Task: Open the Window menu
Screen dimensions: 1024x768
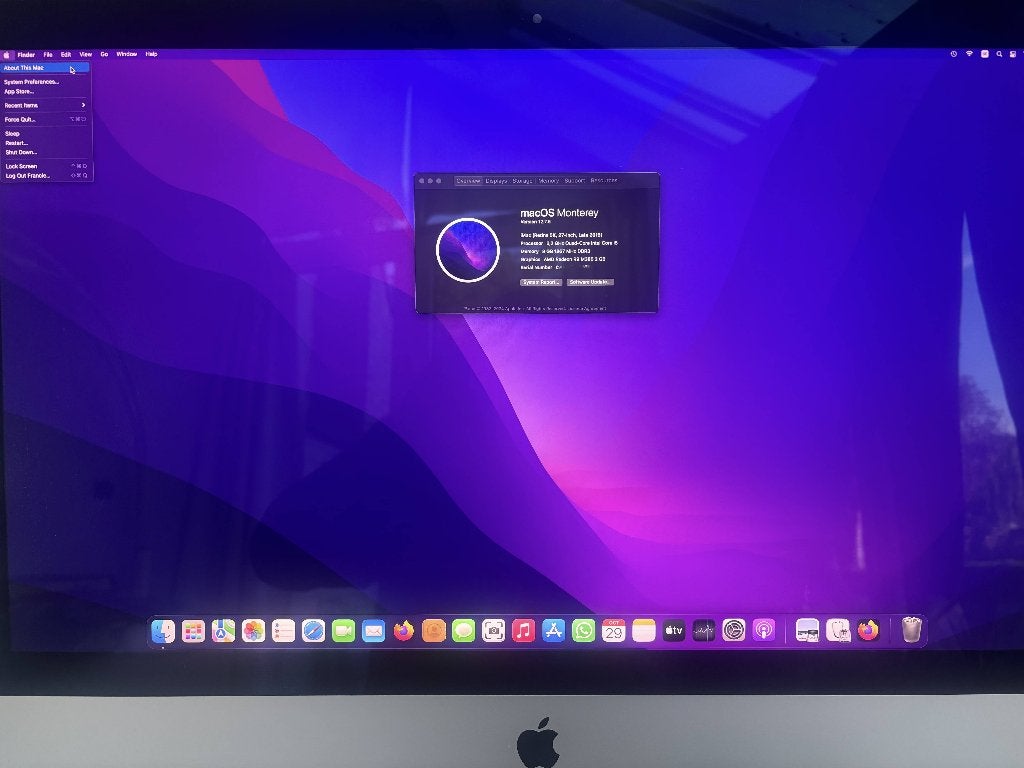Action: (x=127, y=54)
